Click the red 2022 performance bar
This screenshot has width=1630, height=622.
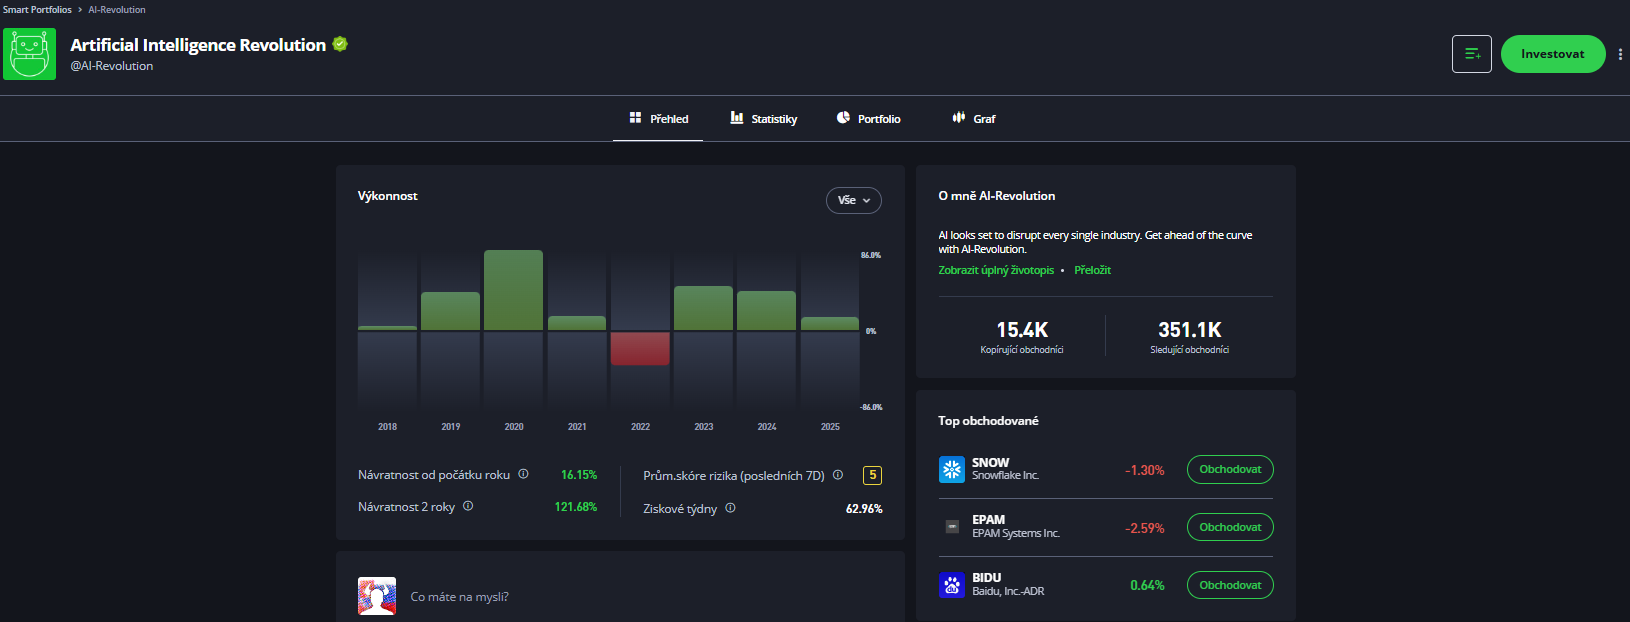coord(640,349)
